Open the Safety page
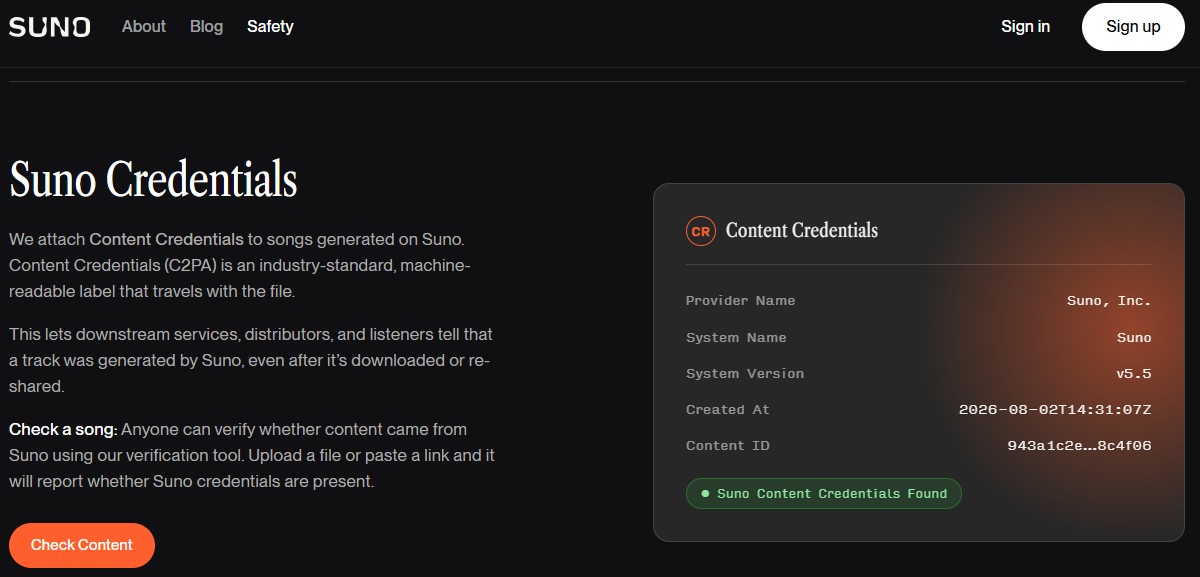Image resolution: width=1200 pixels, height=577 pixels. [270, 27]
